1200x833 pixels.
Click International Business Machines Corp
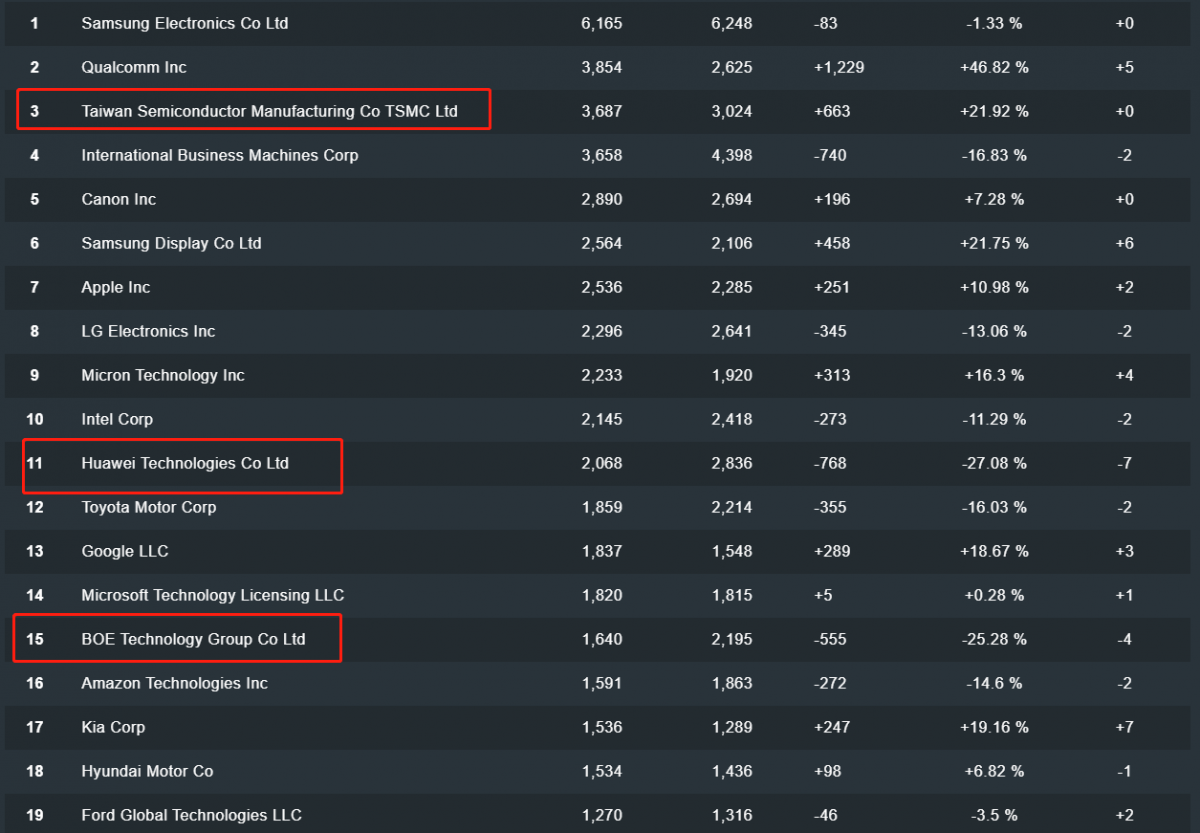pyautogui.click(x=220, y=155)
